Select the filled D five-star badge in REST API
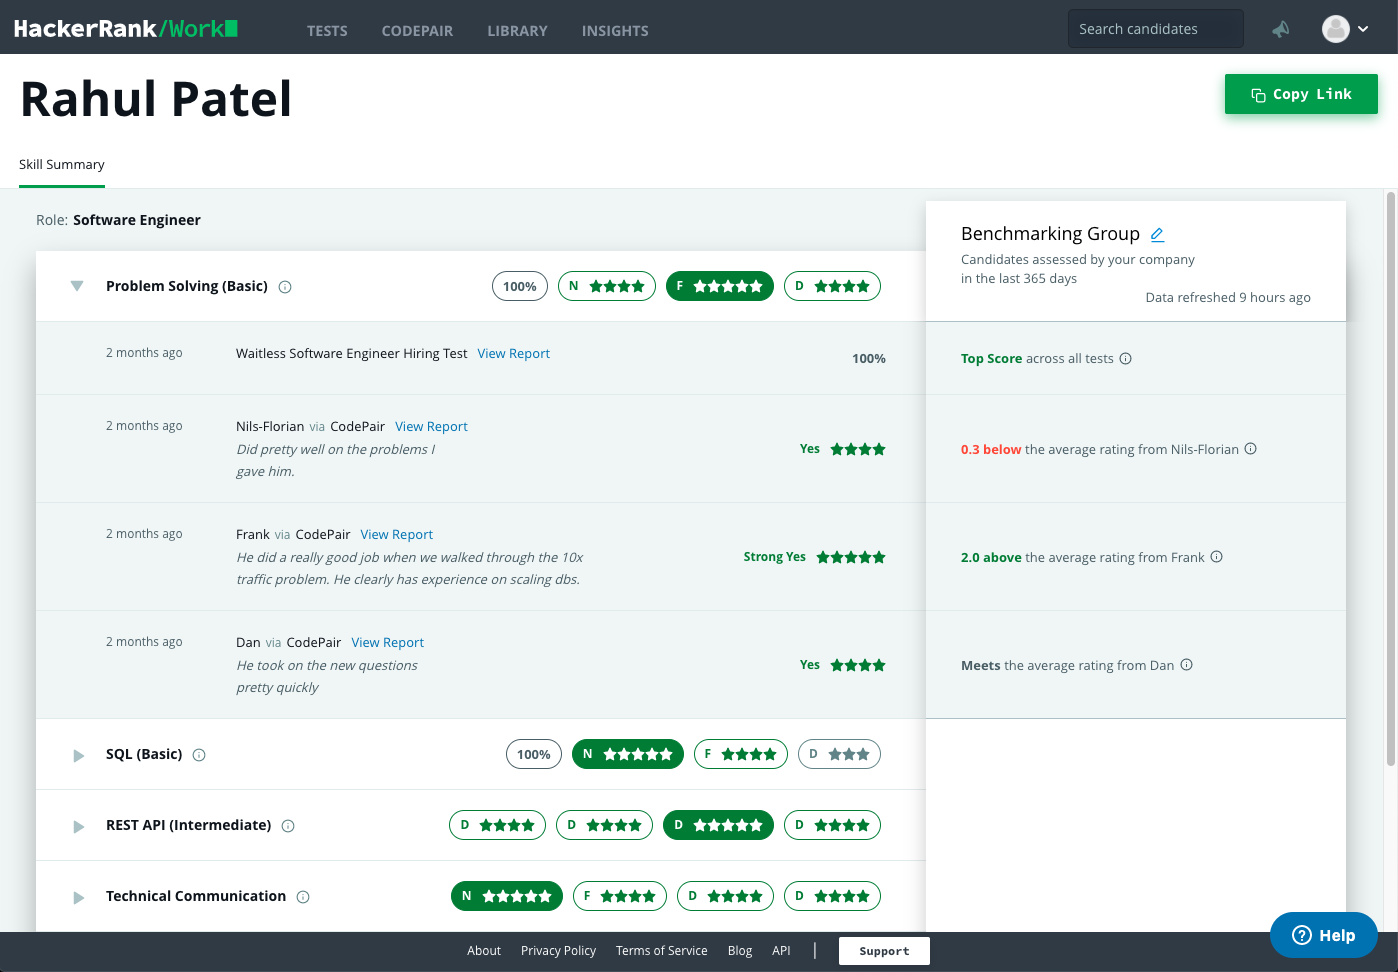The width and height of the screenshot is (1398, 972). [718, 825]
